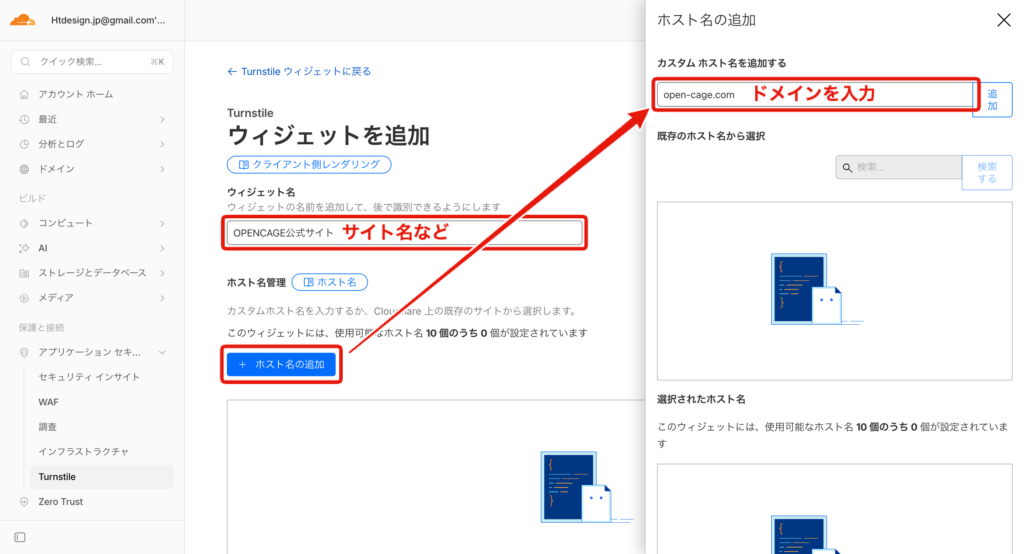This screenshot has width=1024, height=554.
Task: Close the ホスト名の追加 panel
Action: 1004,20
